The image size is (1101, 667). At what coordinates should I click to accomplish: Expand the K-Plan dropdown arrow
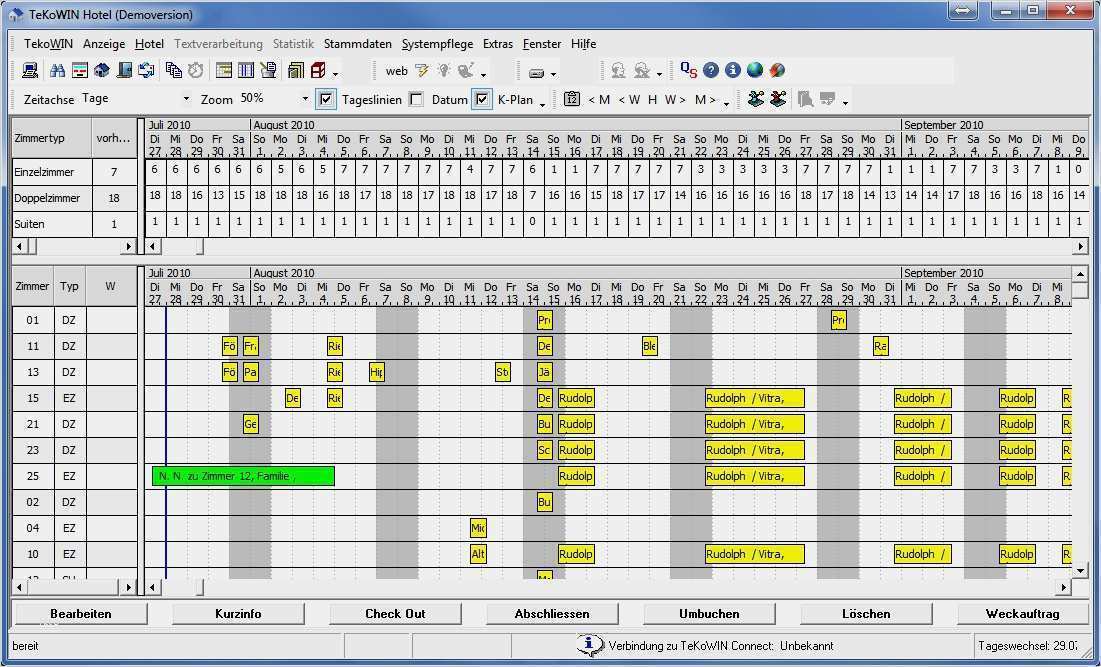coord(542,103)
